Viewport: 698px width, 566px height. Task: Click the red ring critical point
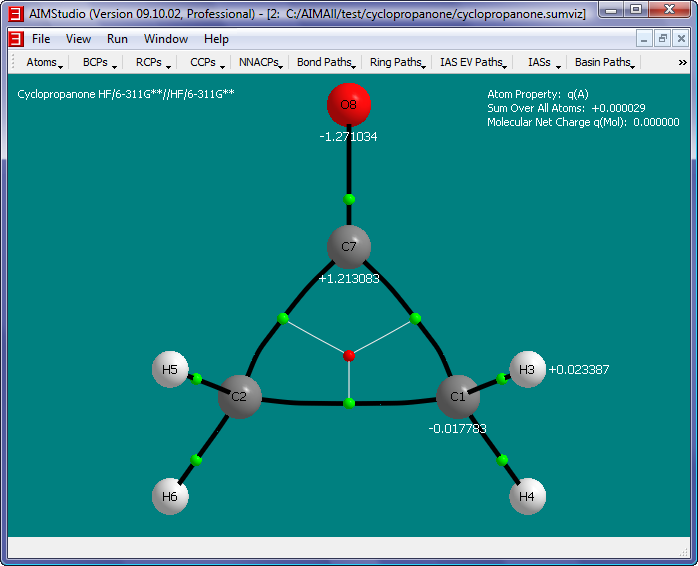(x=349, y=355)
